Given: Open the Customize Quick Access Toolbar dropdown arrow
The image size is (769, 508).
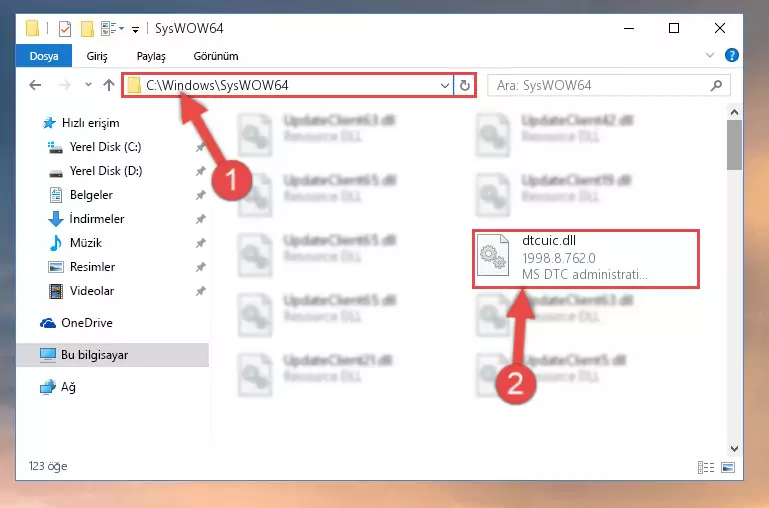Looking at the screenshot, I should point(135,30).
